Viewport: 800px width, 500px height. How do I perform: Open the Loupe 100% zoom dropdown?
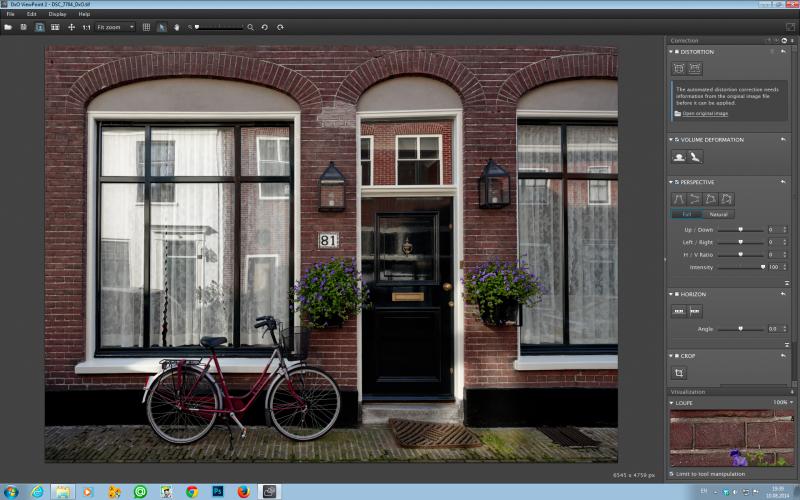pyautogui.click(x=783, y=402)
